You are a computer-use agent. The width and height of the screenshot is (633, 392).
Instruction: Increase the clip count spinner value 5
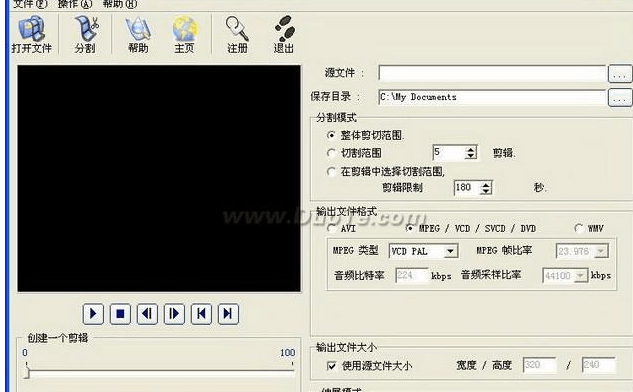click(x=470, y=149)
